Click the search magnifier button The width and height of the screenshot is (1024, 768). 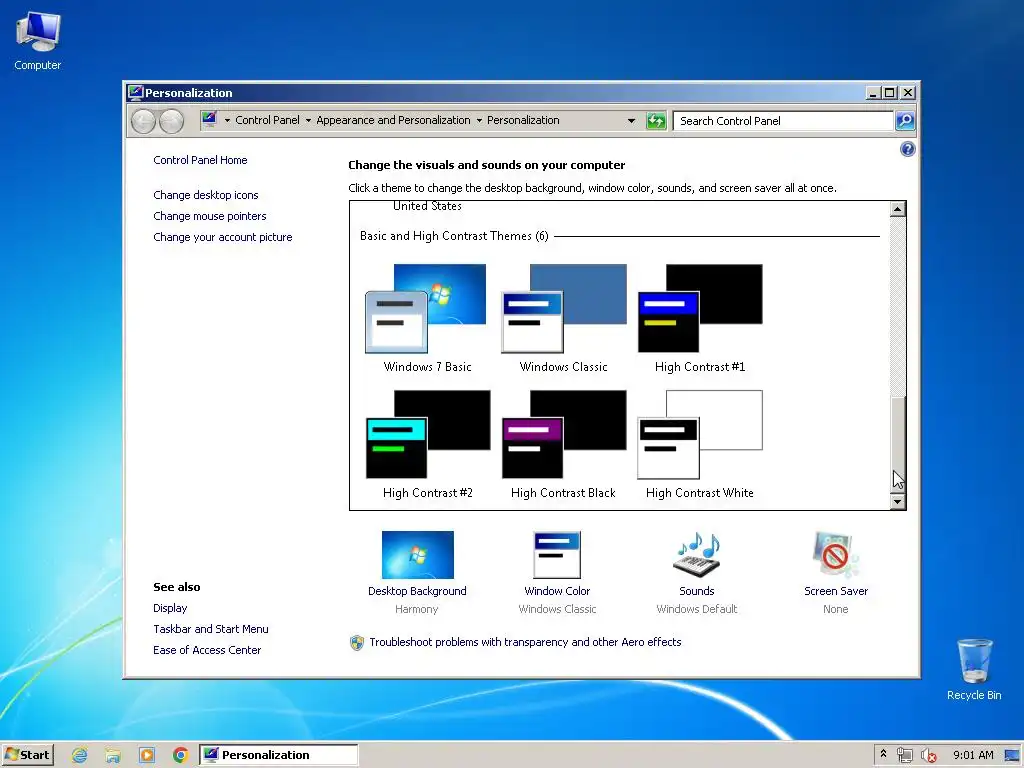coord(904,121)
